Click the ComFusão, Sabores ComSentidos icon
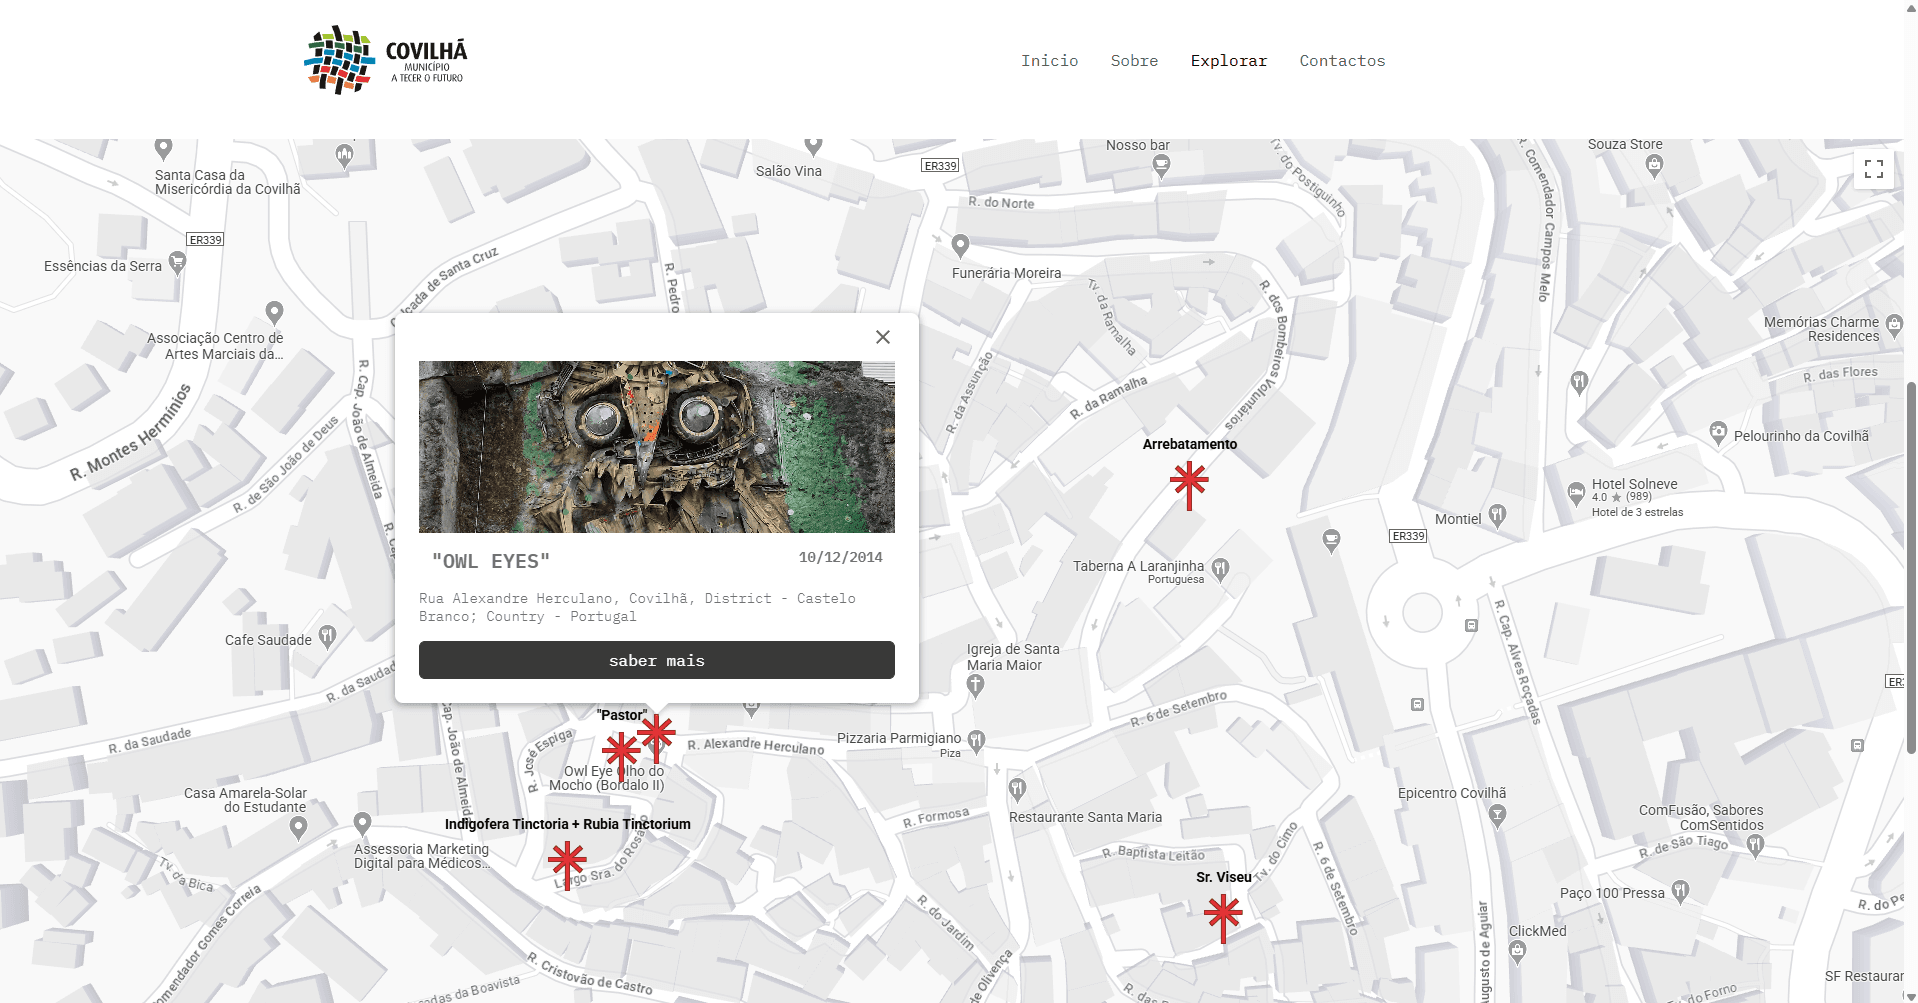 (x=1755, y=845)
